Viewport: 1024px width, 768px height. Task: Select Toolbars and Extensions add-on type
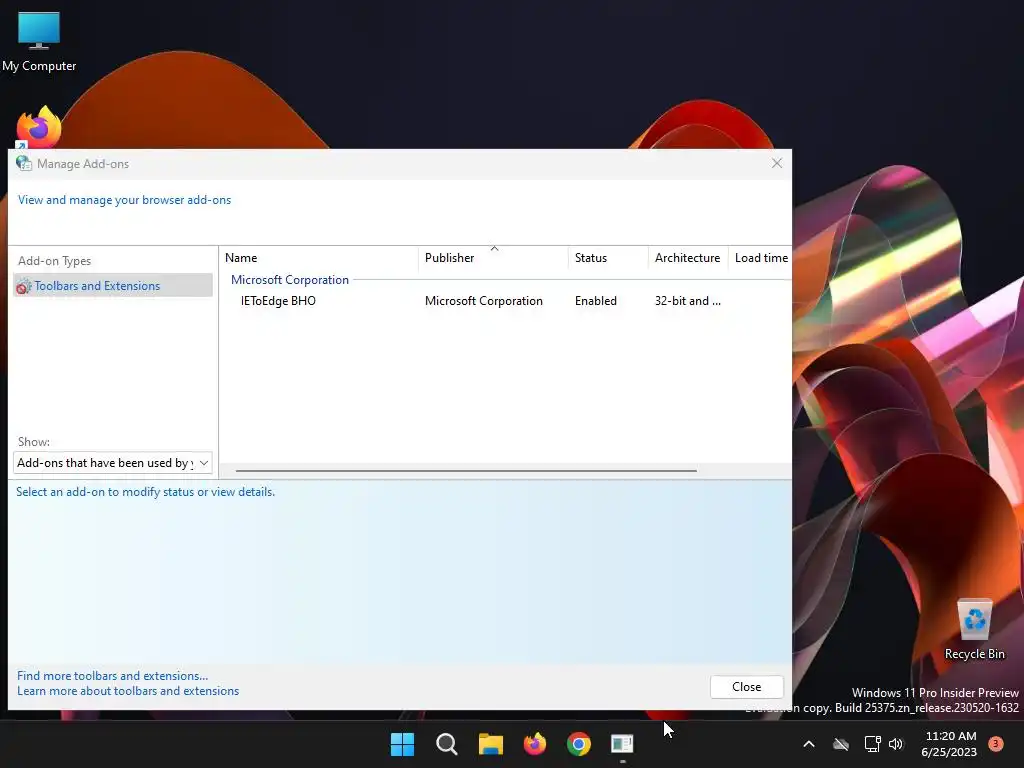tap(113, 285)
